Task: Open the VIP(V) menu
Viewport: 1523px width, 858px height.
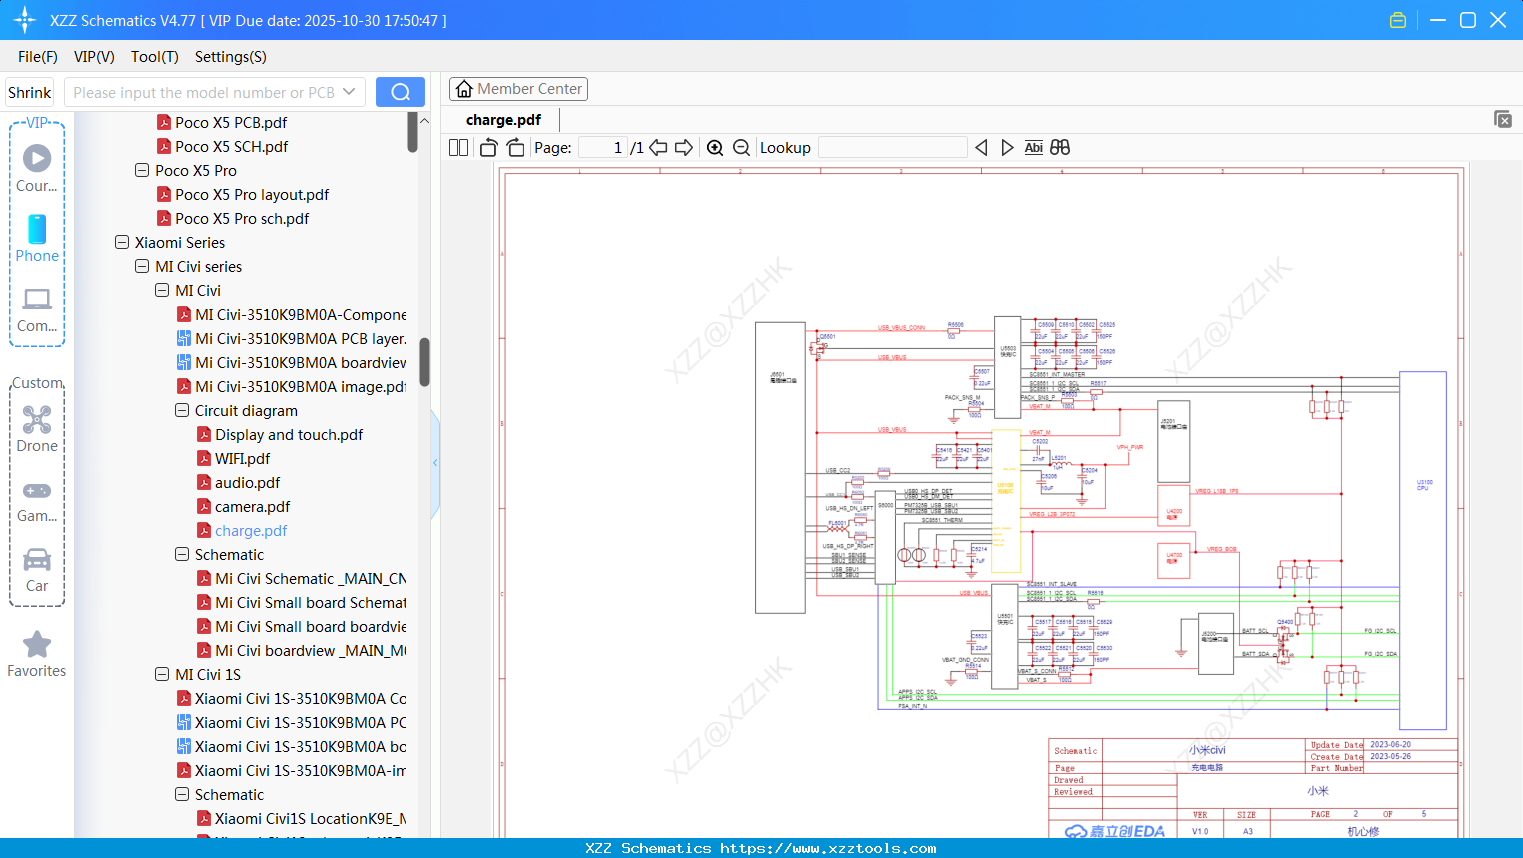Action: coord(94,57)
